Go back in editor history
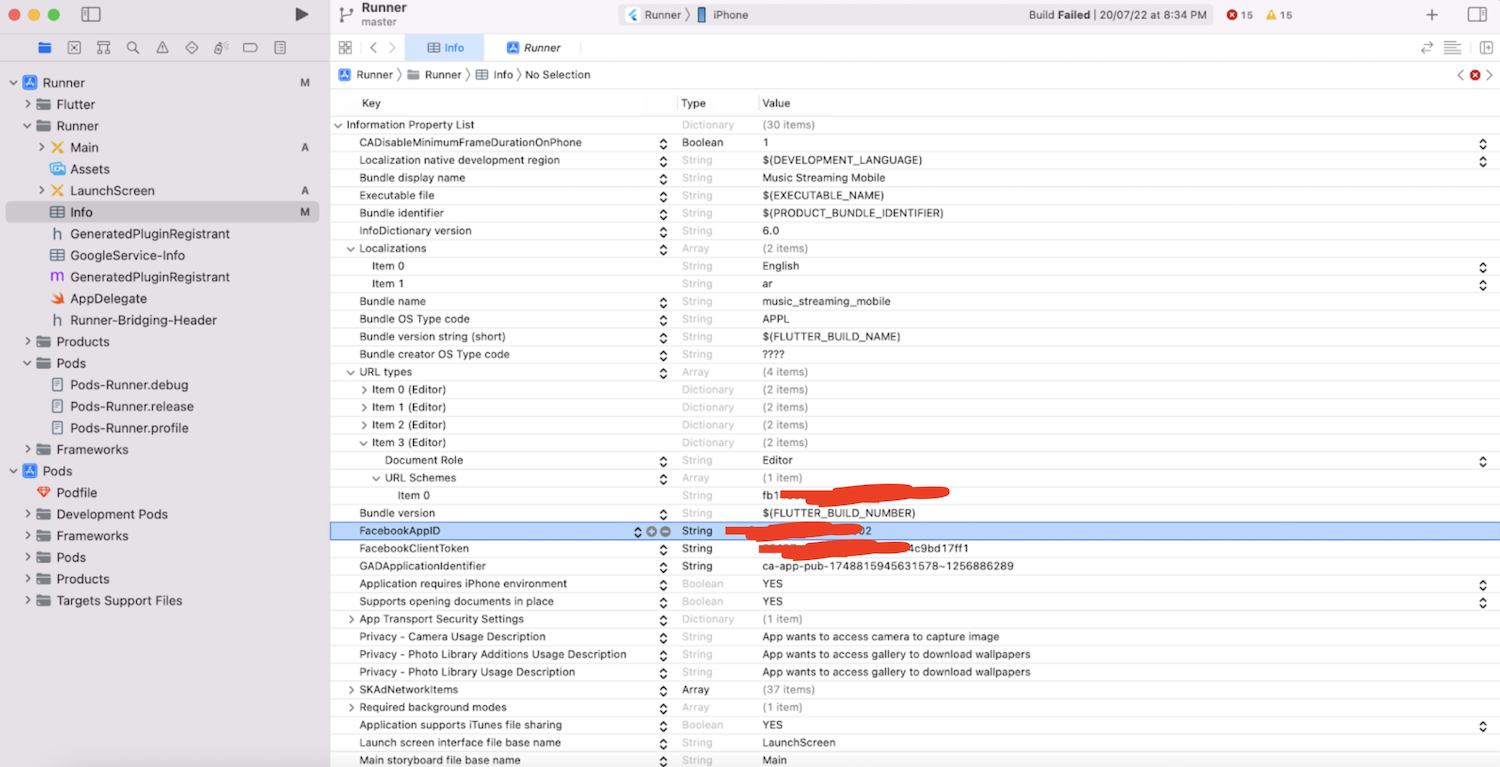 tap(373, 47)
